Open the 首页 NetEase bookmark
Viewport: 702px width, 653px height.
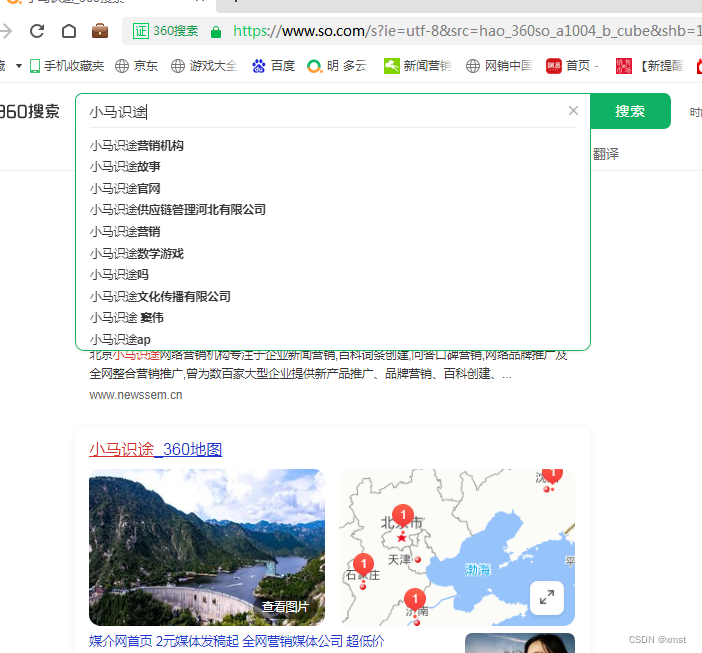pyautogui.click(x=572, y=66)
